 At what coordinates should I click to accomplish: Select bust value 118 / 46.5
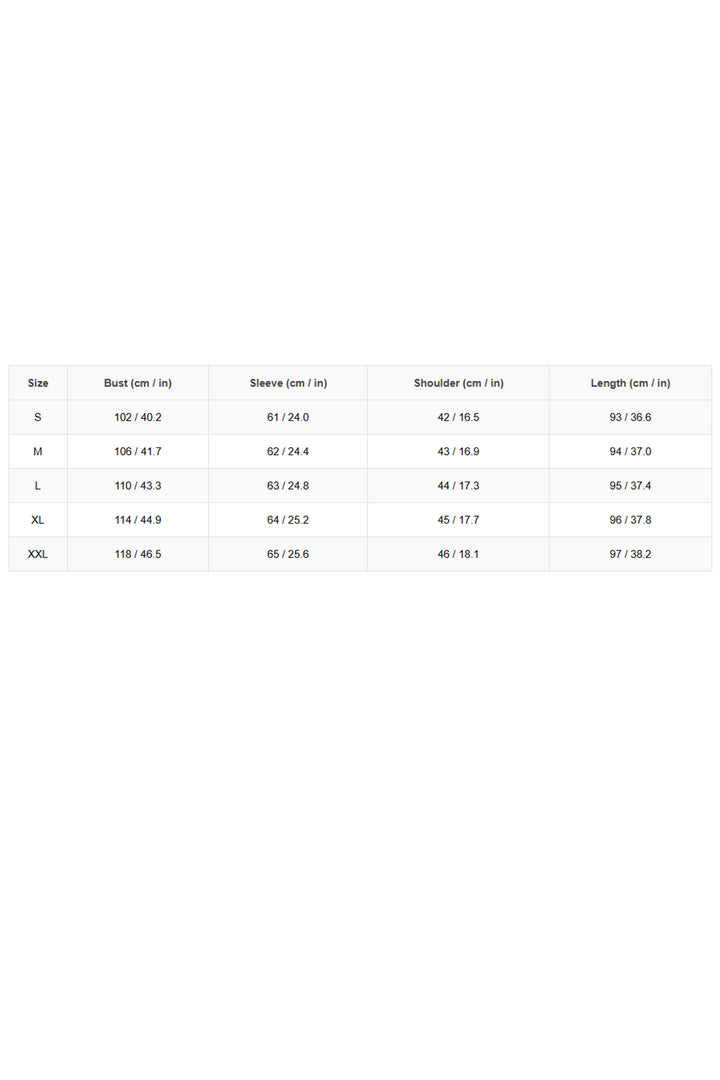point(138,554)
